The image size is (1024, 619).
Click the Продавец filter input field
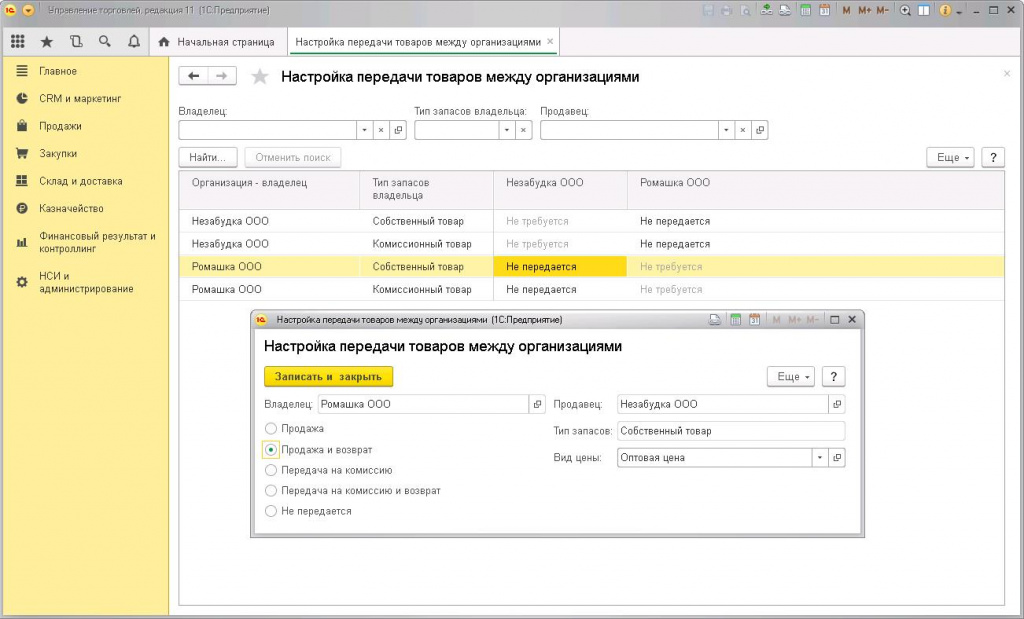[x=629, y=130]
